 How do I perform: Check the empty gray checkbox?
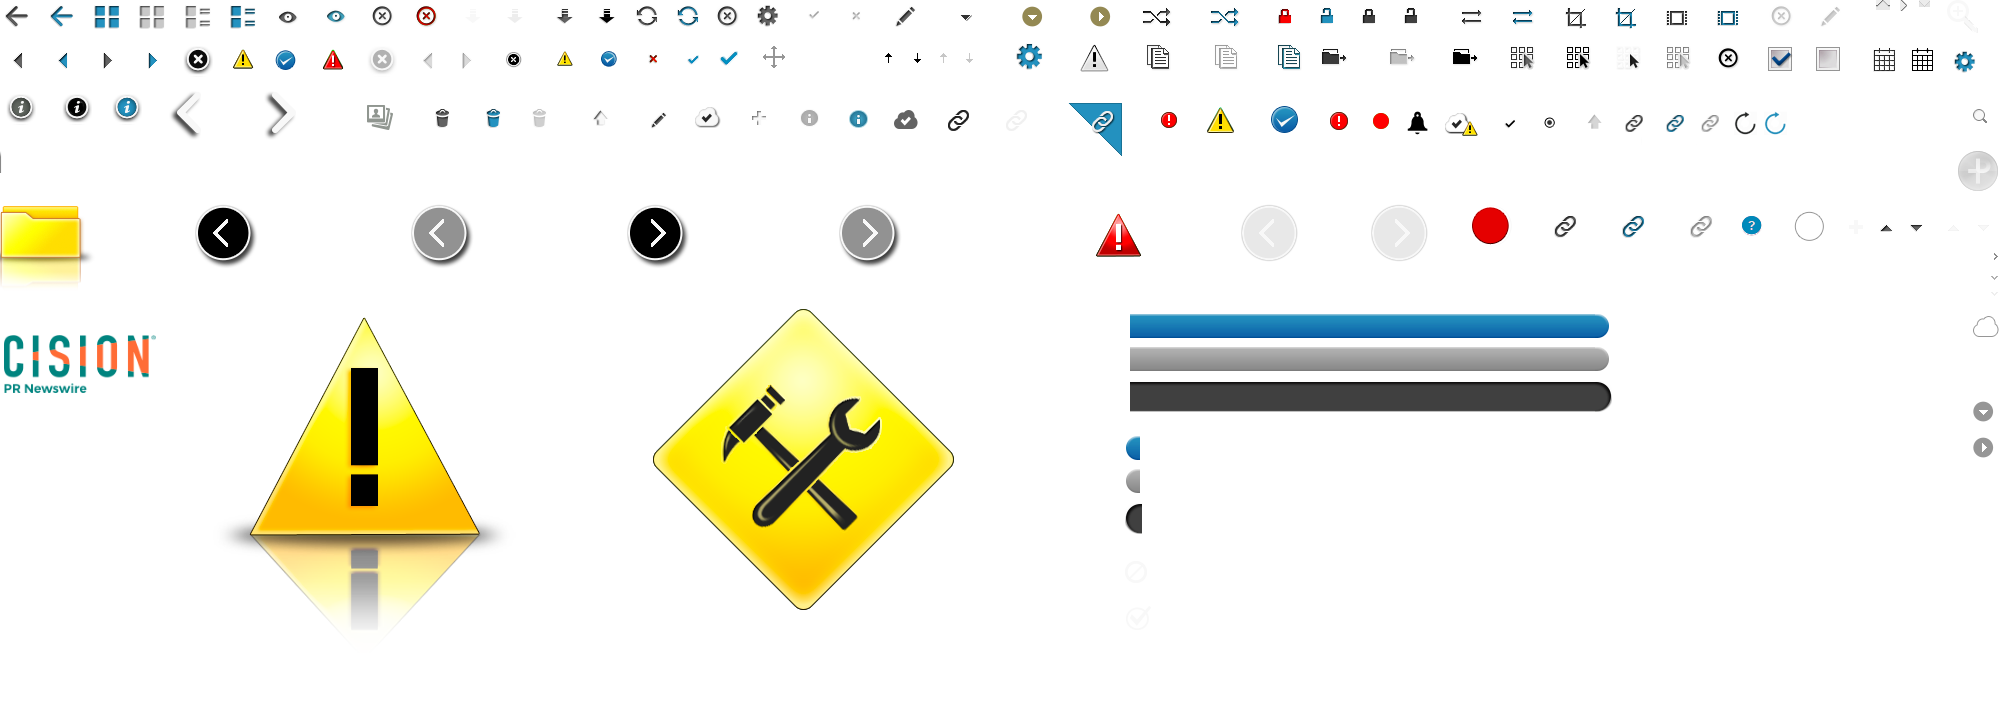point(1828,59)
